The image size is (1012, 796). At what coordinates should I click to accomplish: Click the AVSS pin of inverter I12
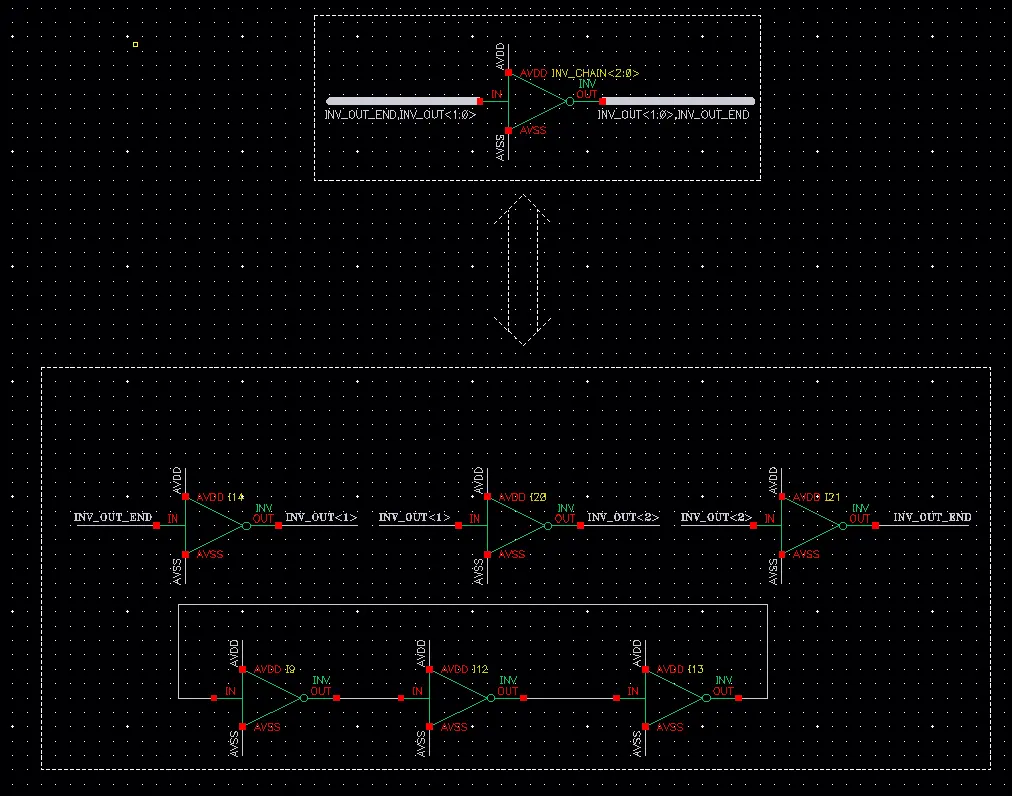[x=430, y=727]
